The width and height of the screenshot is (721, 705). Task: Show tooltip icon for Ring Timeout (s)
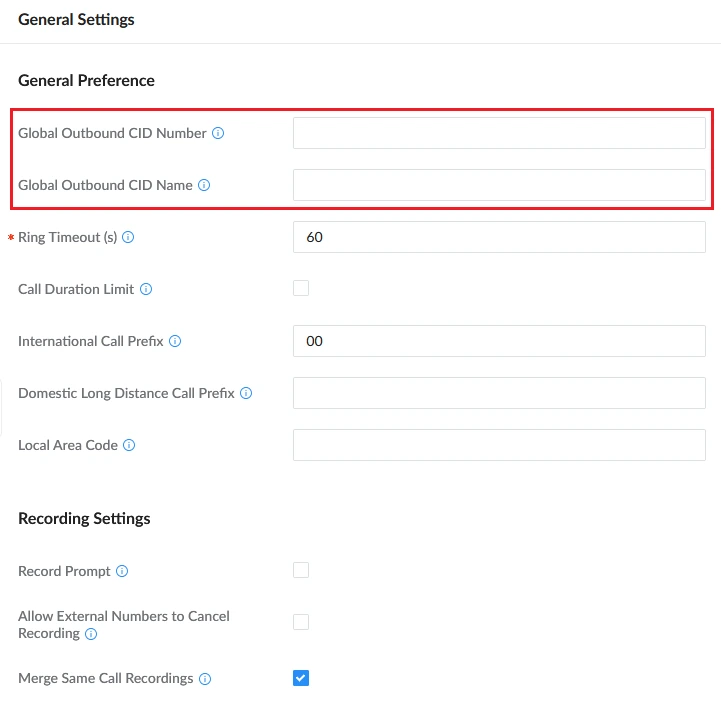tap(128, 237)
